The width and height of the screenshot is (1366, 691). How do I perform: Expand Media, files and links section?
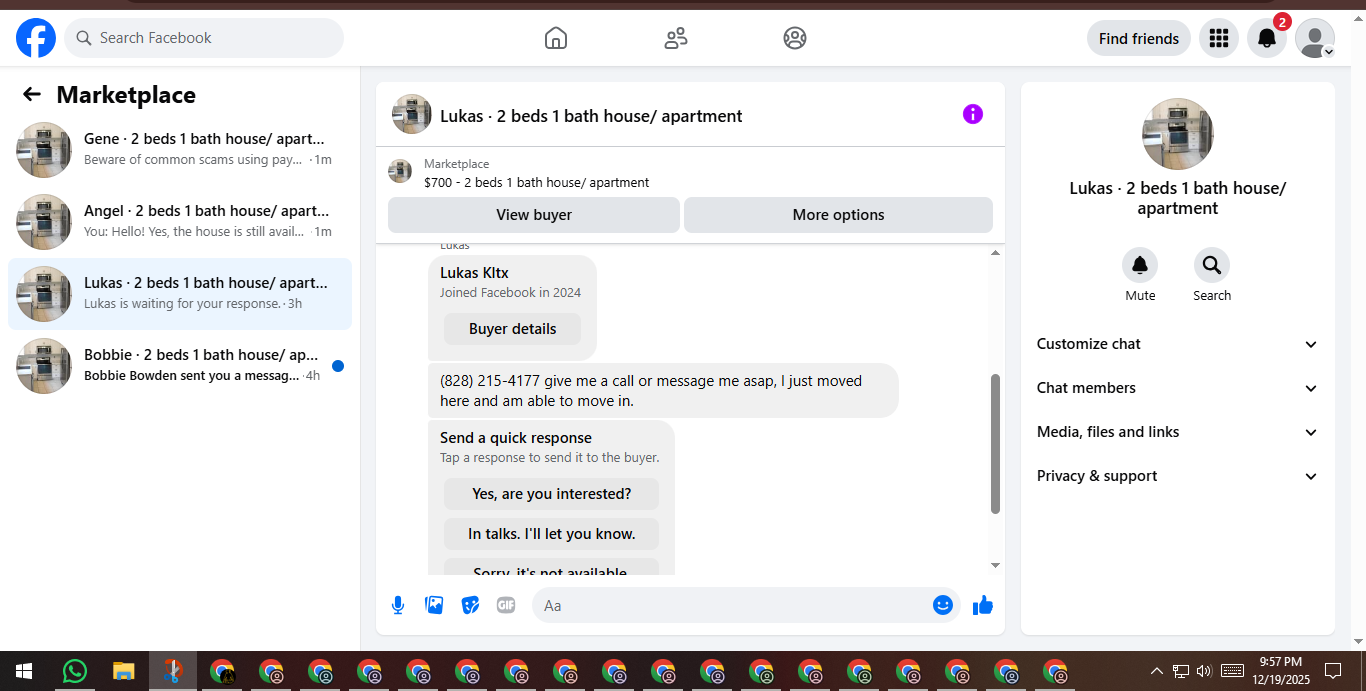pyautogui.click(x=1178, y=432)
